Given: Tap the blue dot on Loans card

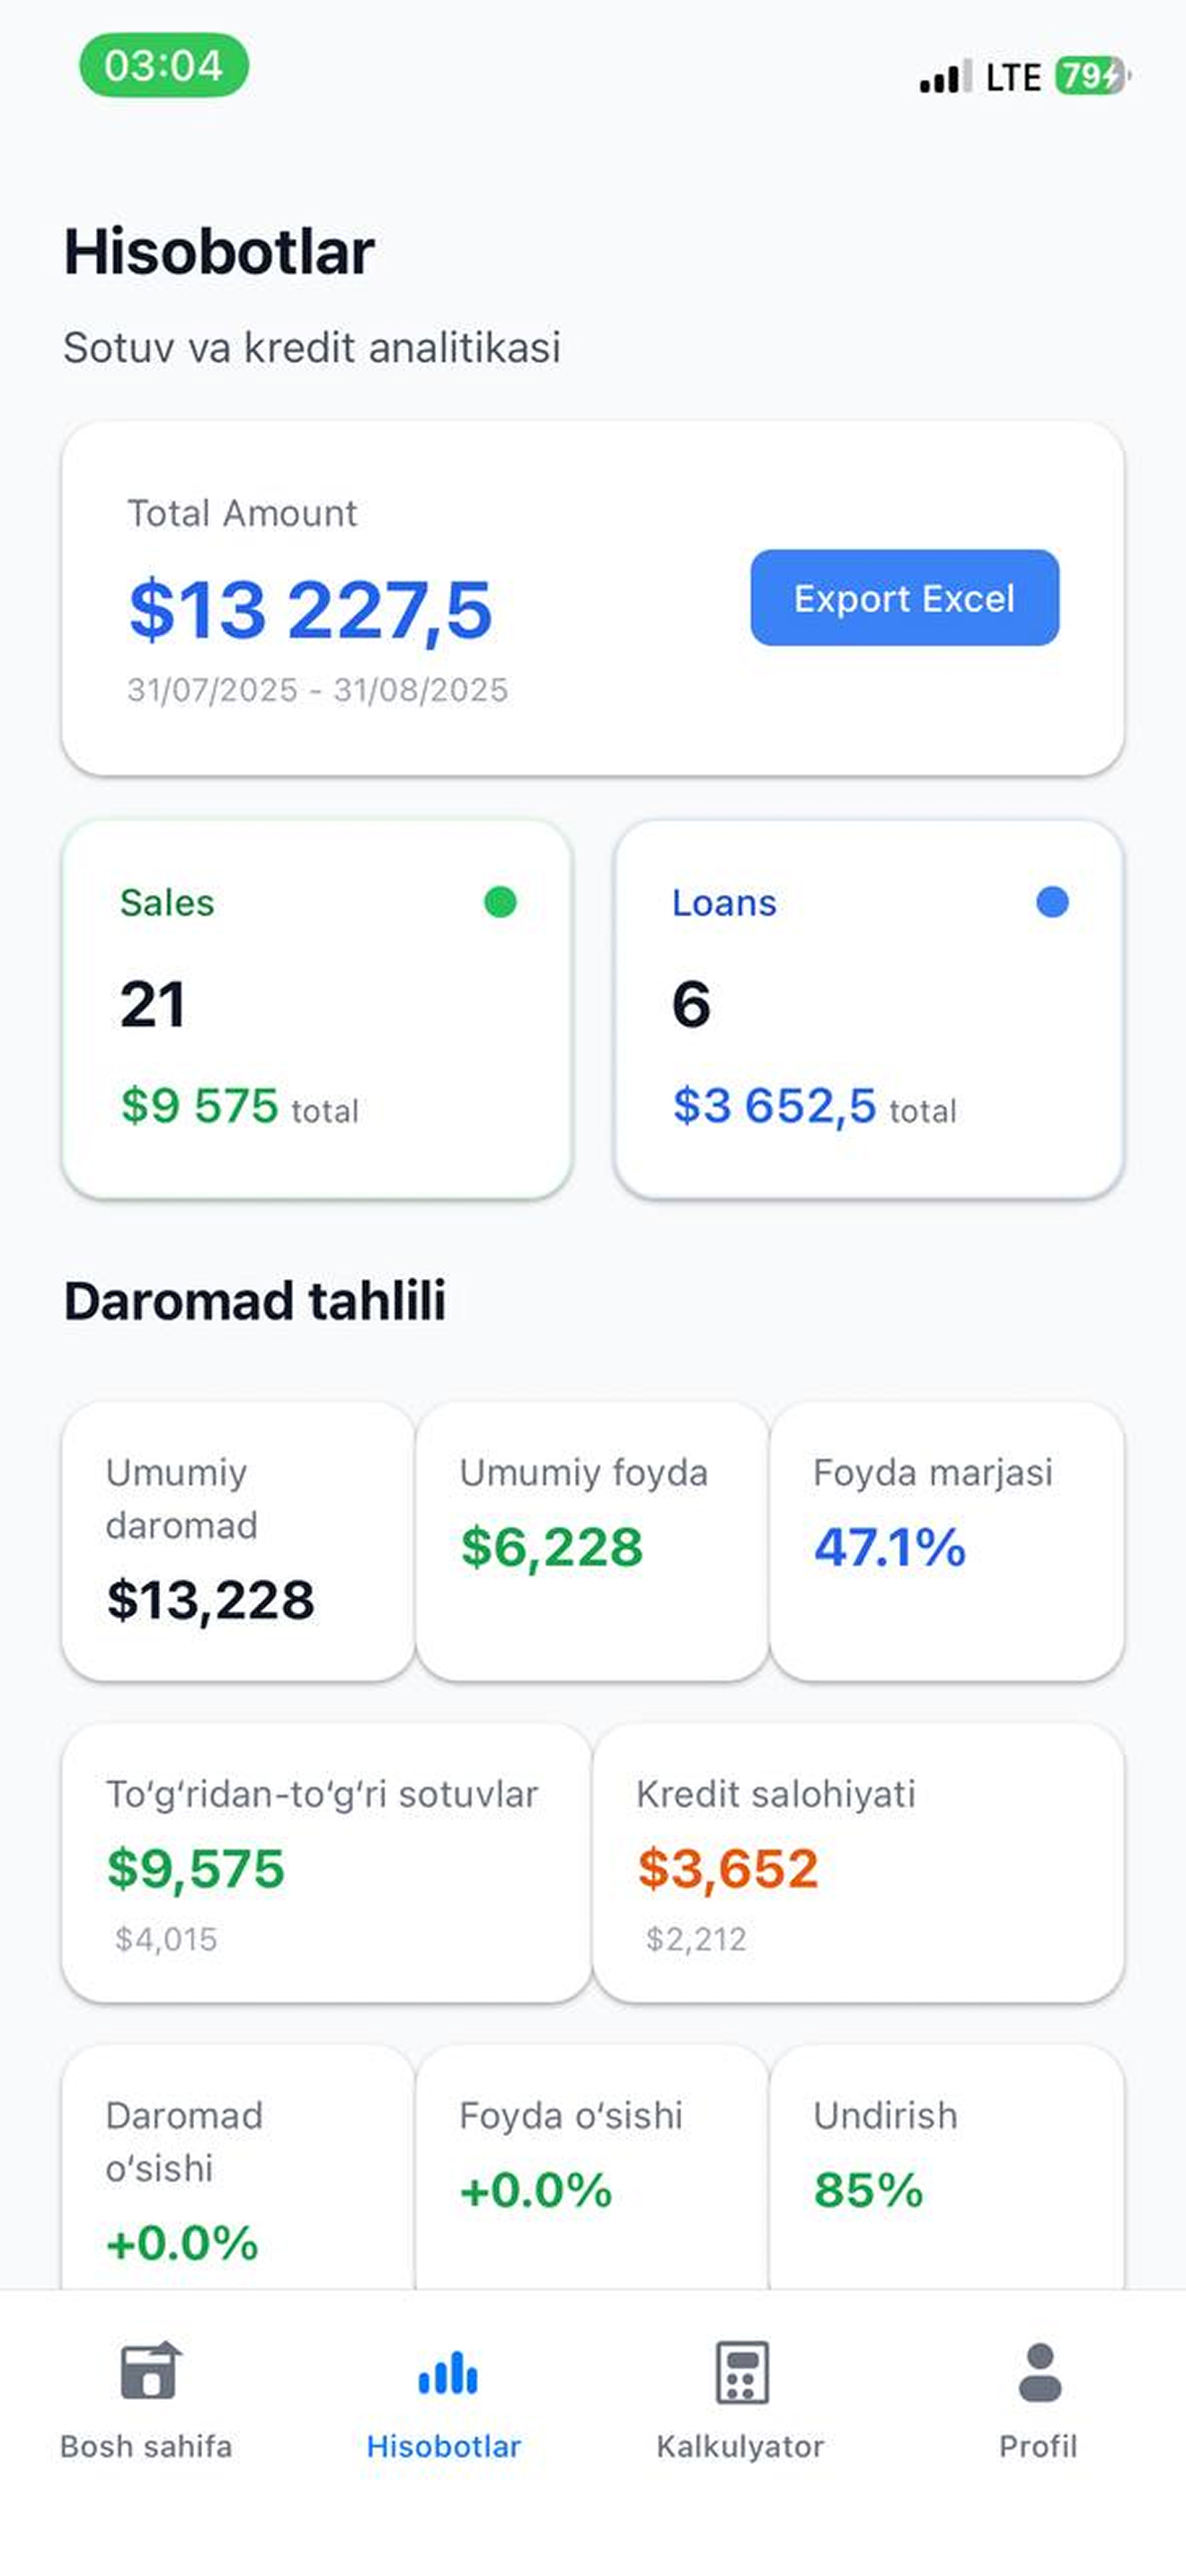Looking at the screenshot, I should pos(1052,902).
